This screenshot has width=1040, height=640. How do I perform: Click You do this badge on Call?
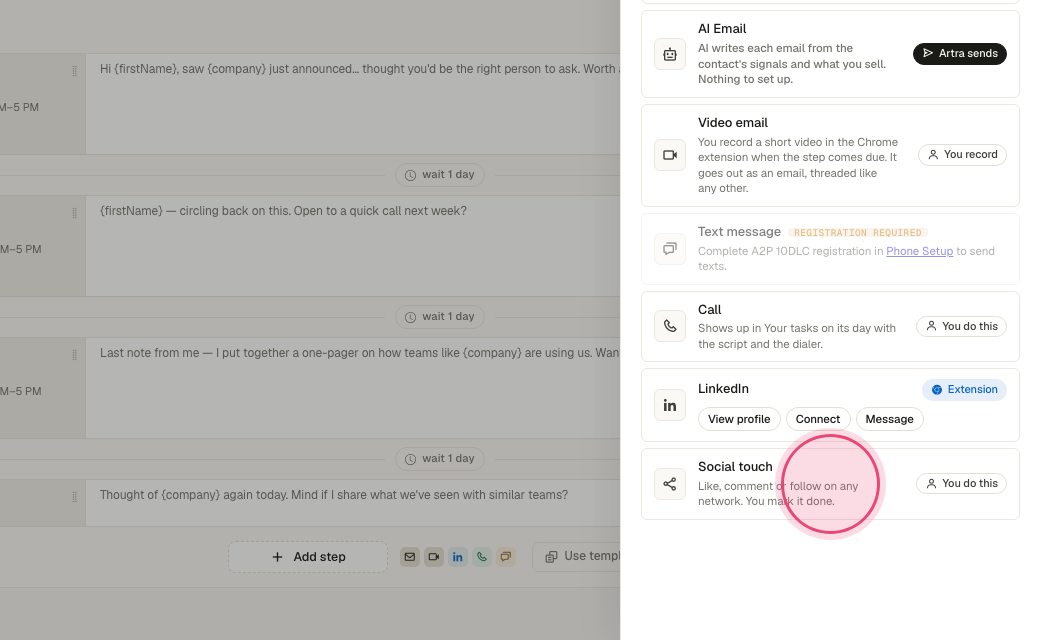point(962,326)
